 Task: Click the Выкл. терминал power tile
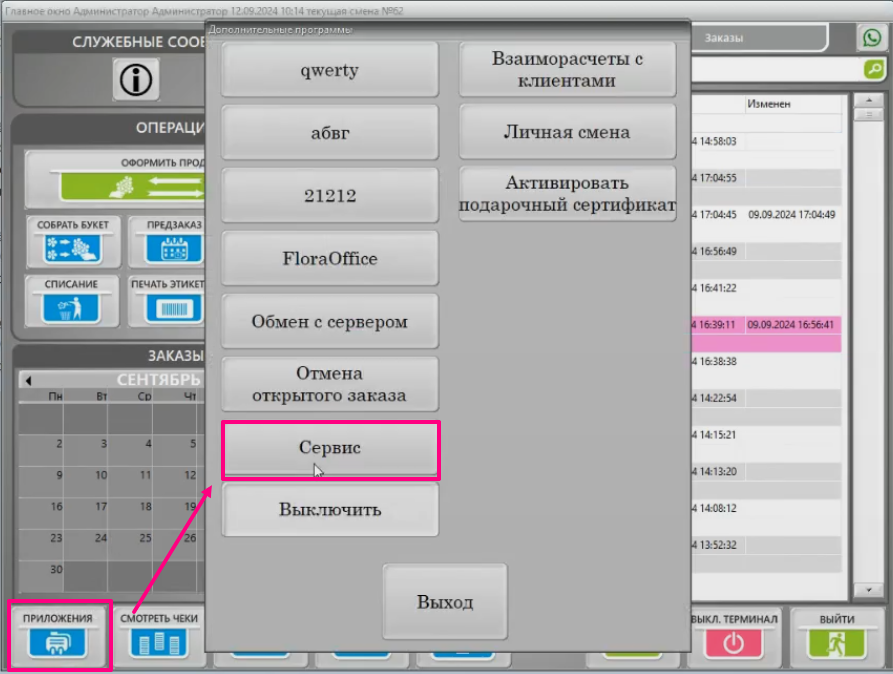click(x=734, y=637)
